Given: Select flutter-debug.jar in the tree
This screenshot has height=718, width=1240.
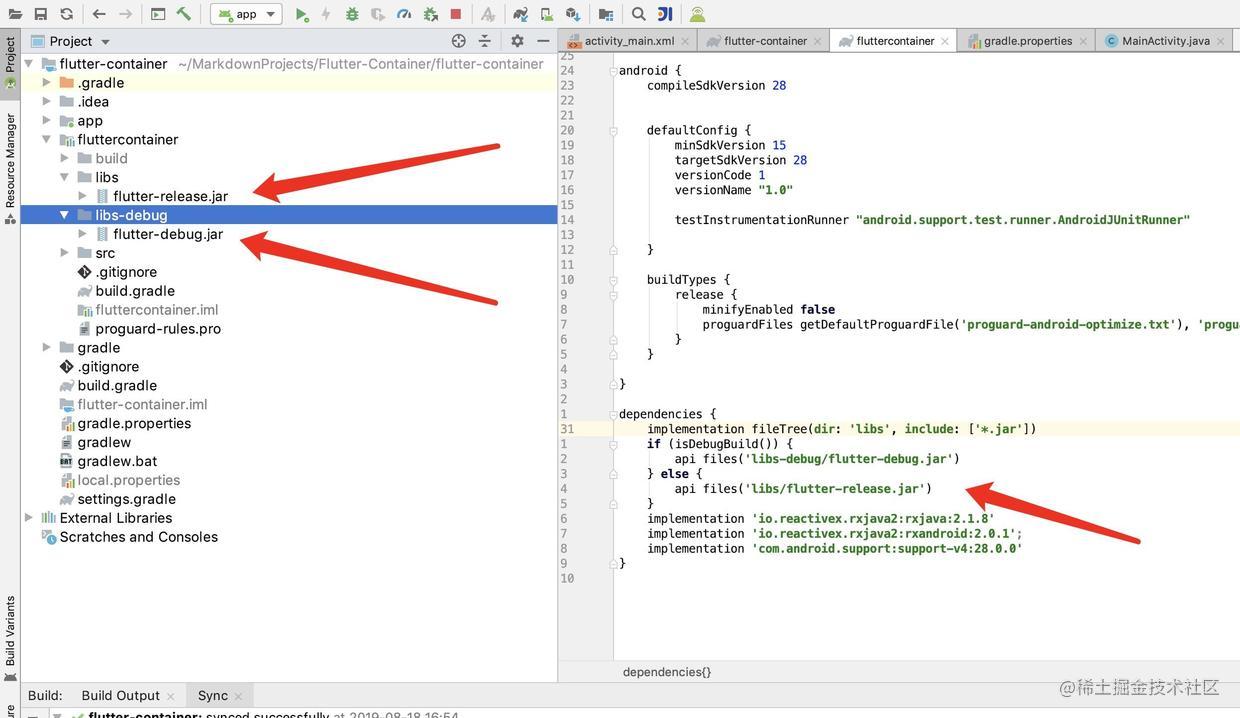Looking at the screenshot, I should 168,234.
